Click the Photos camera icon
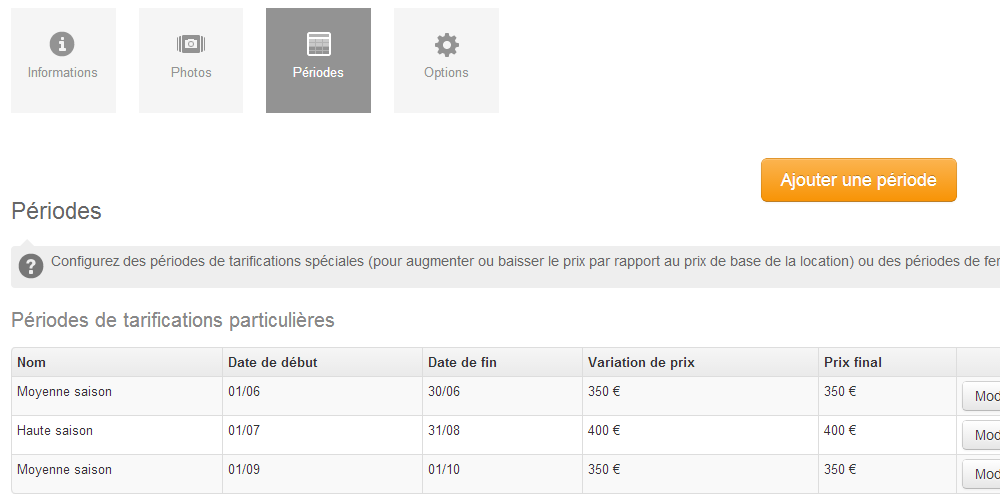This screenshot has width=1000, height=500. coord(191,44)
